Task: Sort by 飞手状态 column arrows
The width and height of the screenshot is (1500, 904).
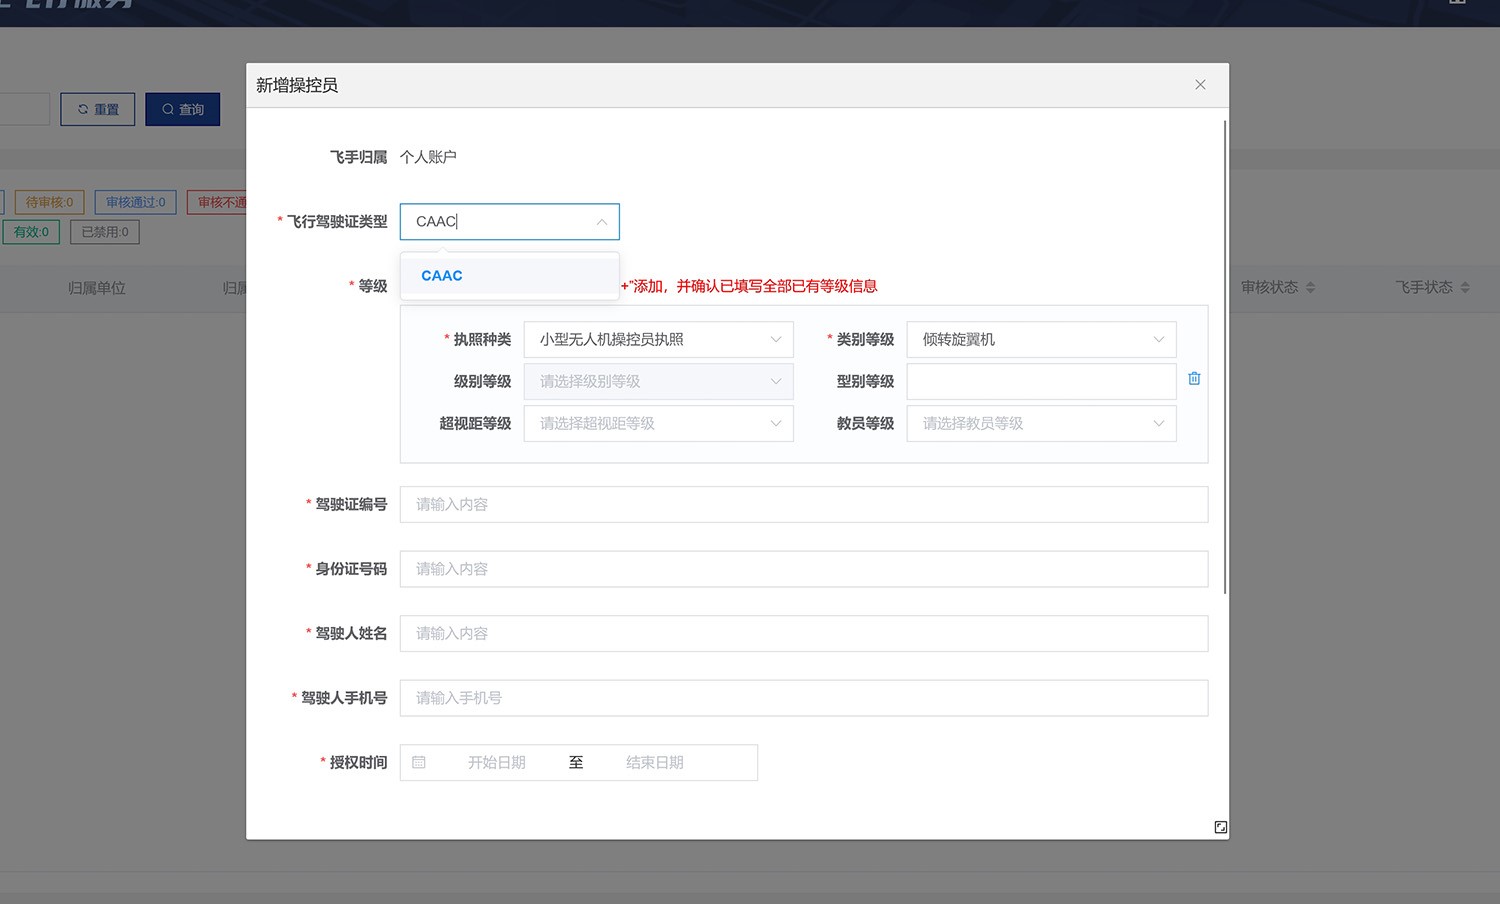Action: pyautogui.click(x=1465, y=288)
